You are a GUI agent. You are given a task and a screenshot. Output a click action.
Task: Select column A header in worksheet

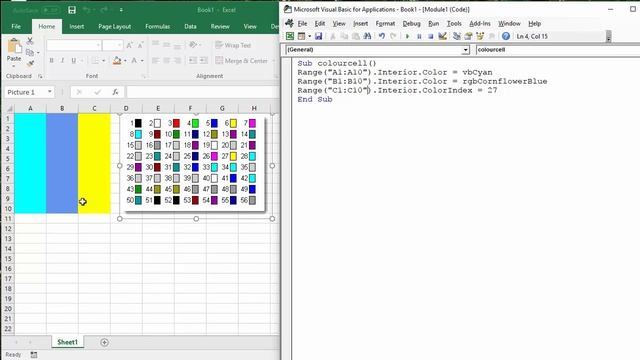(x=30, y=109)
